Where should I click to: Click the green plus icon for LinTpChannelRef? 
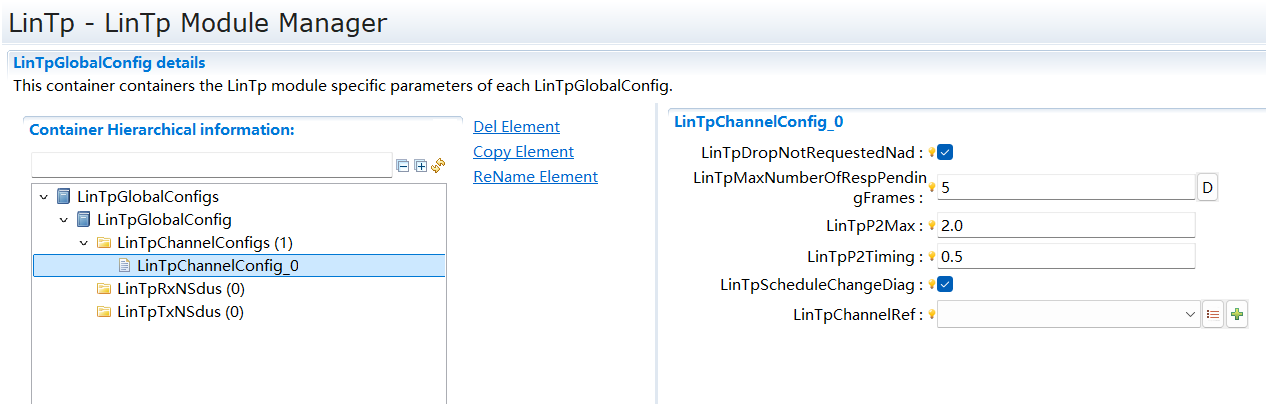(1238, 315)
